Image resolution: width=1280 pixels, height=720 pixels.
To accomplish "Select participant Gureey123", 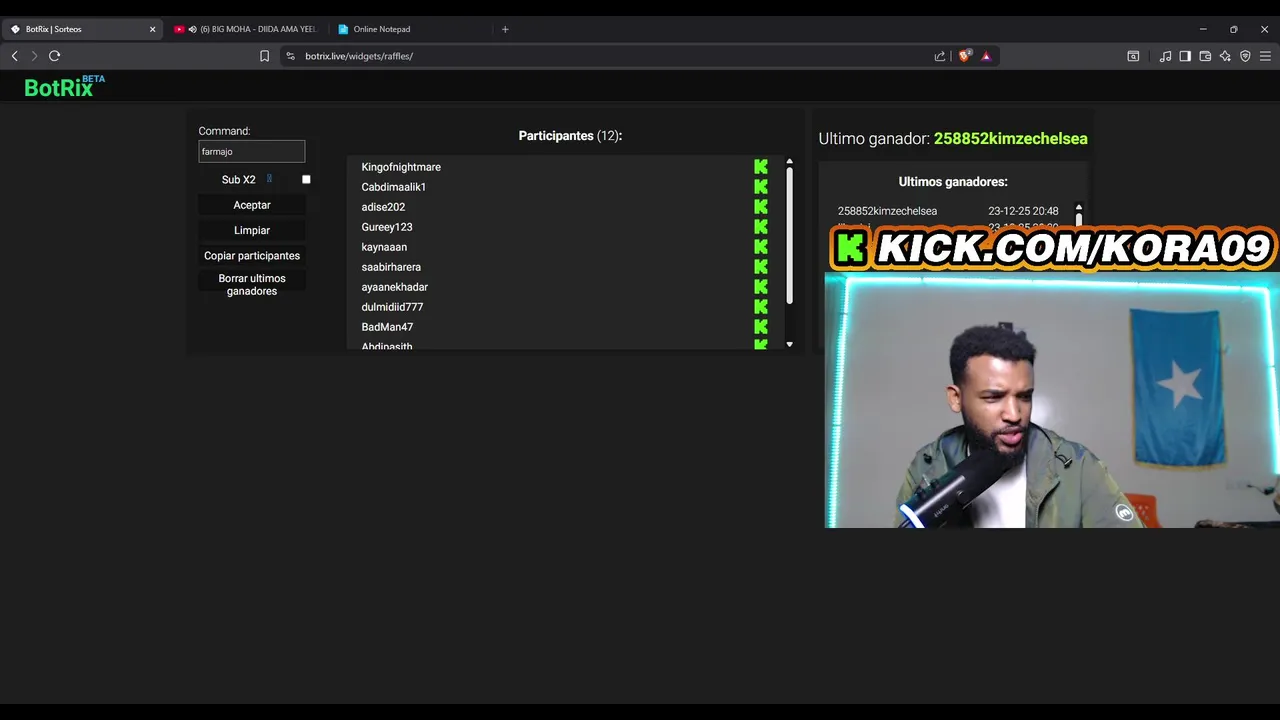I will pyautogui.click(x=387, y=227).
